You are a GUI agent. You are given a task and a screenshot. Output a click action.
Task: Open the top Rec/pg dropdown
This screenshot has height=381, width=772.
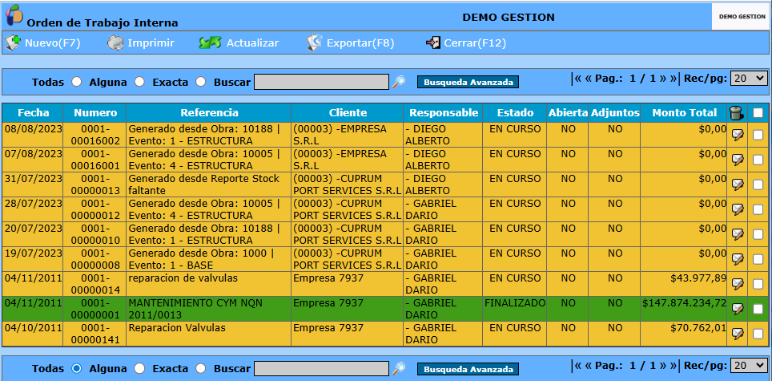click(749, 78)
